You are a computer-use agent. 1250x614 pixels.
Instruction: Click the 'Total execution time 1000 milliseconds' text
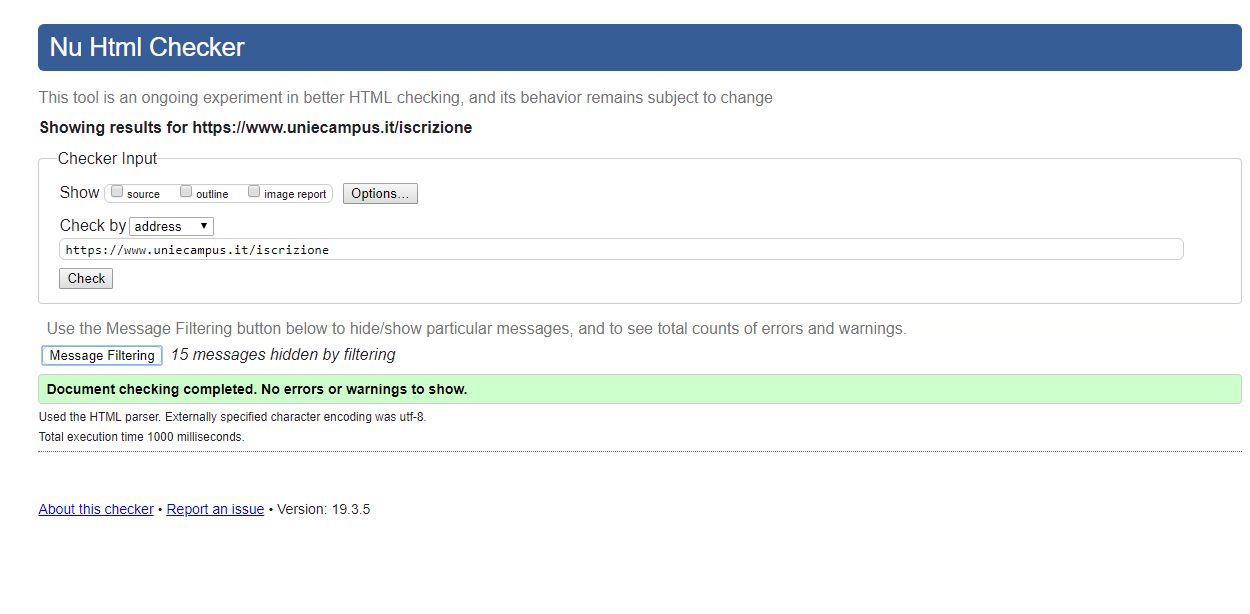pos(141,437)
